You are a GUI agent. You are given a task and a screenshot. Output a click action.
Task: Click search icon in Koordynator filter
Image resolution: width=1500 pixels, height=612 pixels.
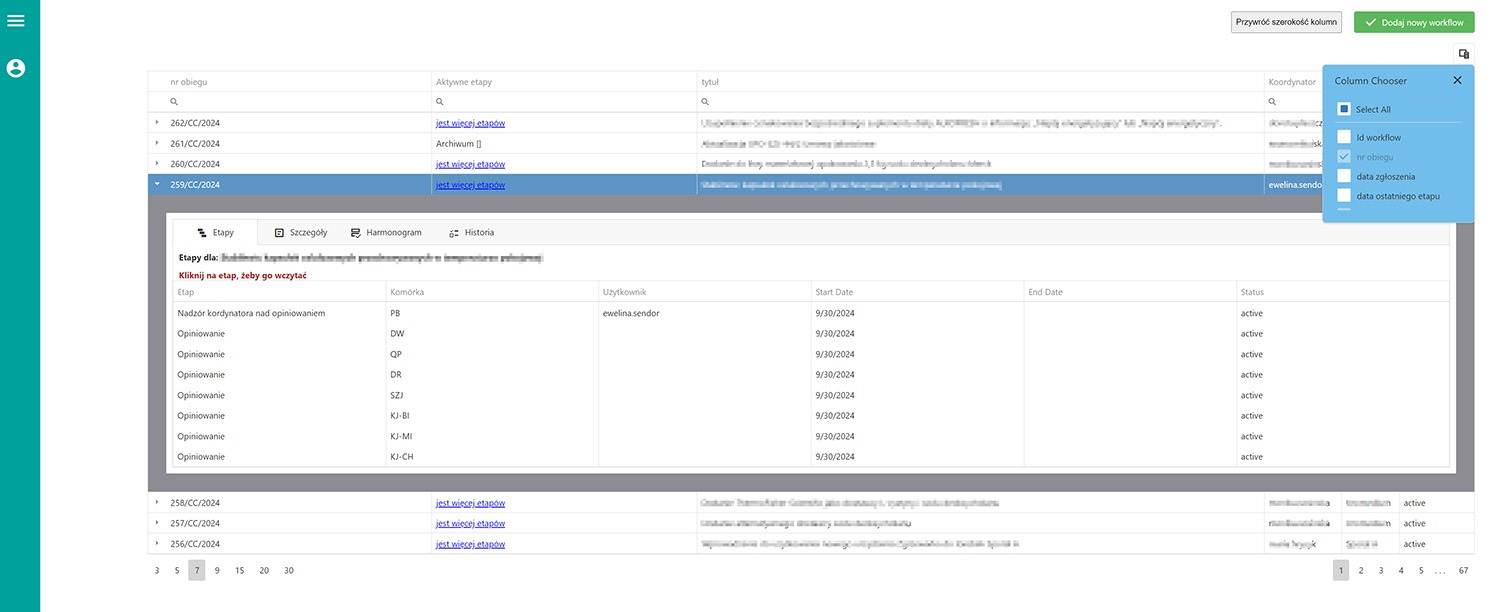point(1273,102)
